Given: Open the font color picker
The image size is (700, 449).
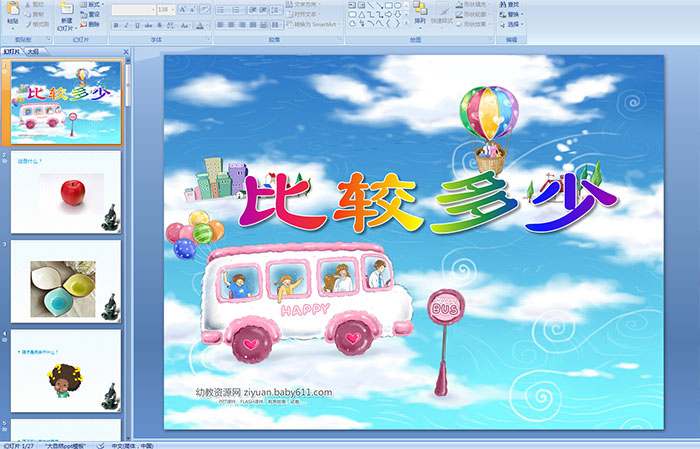Looking at the screenshot, I should [202, 24].
